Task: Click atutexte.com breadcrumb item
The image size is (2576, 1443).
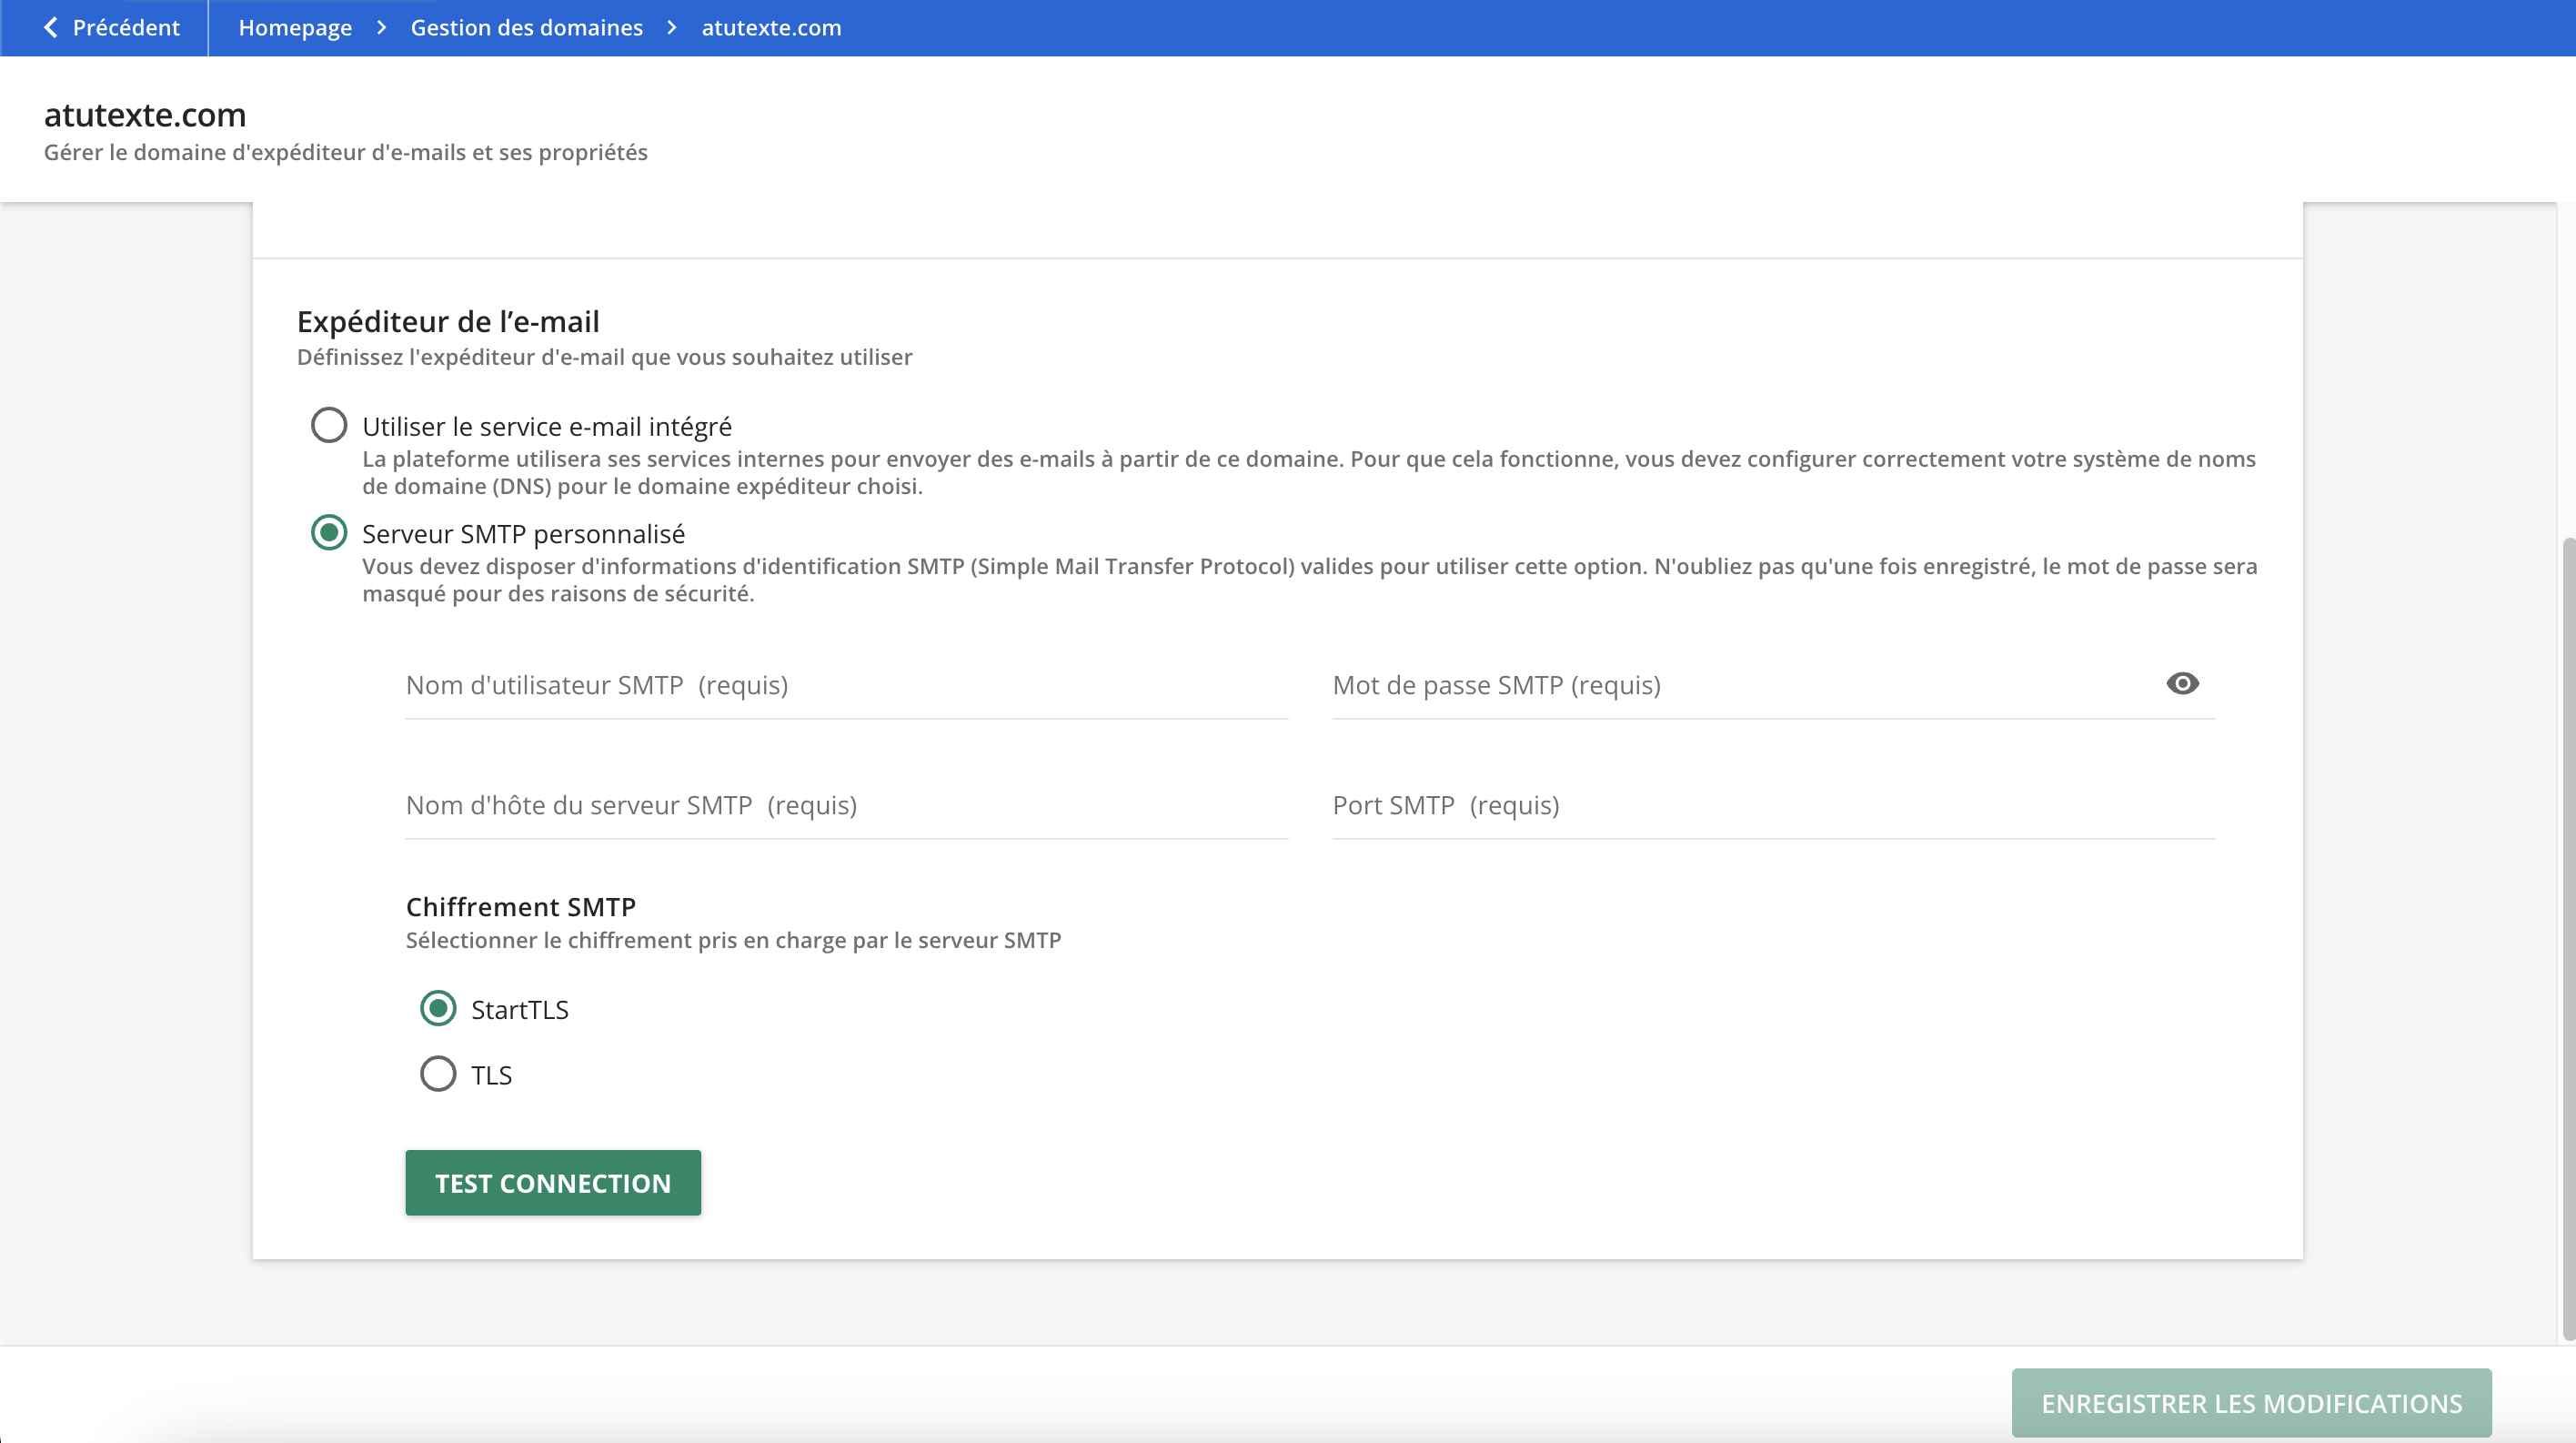Action: (x=771, y=27)
